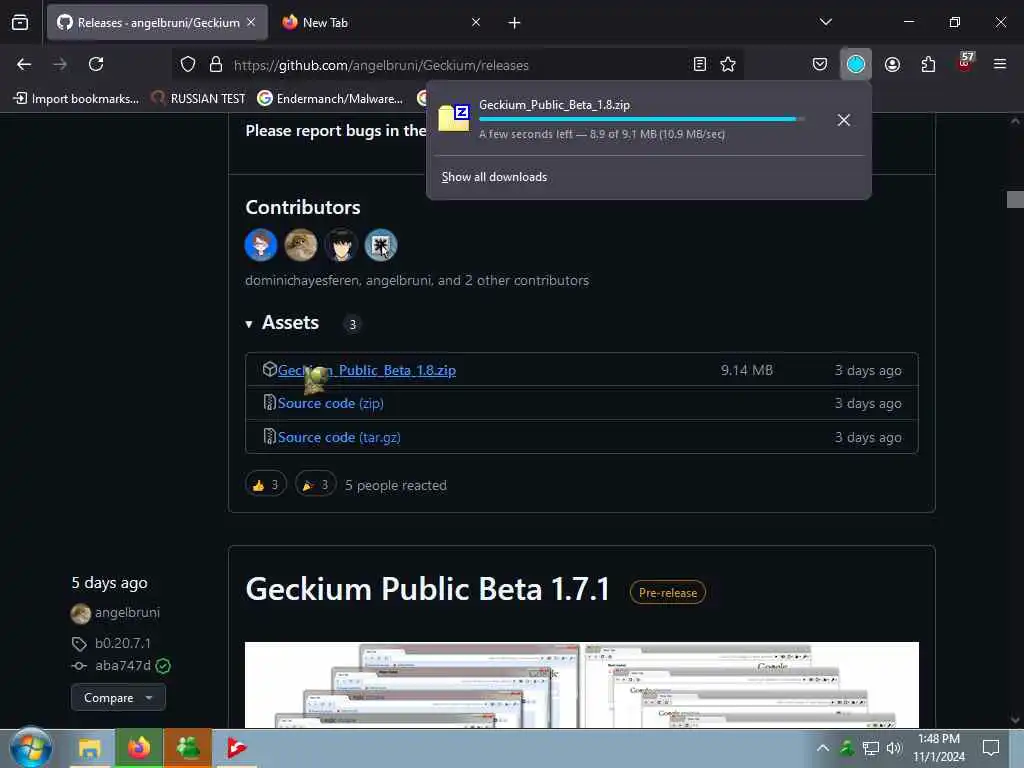Collapse the Assets section

(282, 323)
